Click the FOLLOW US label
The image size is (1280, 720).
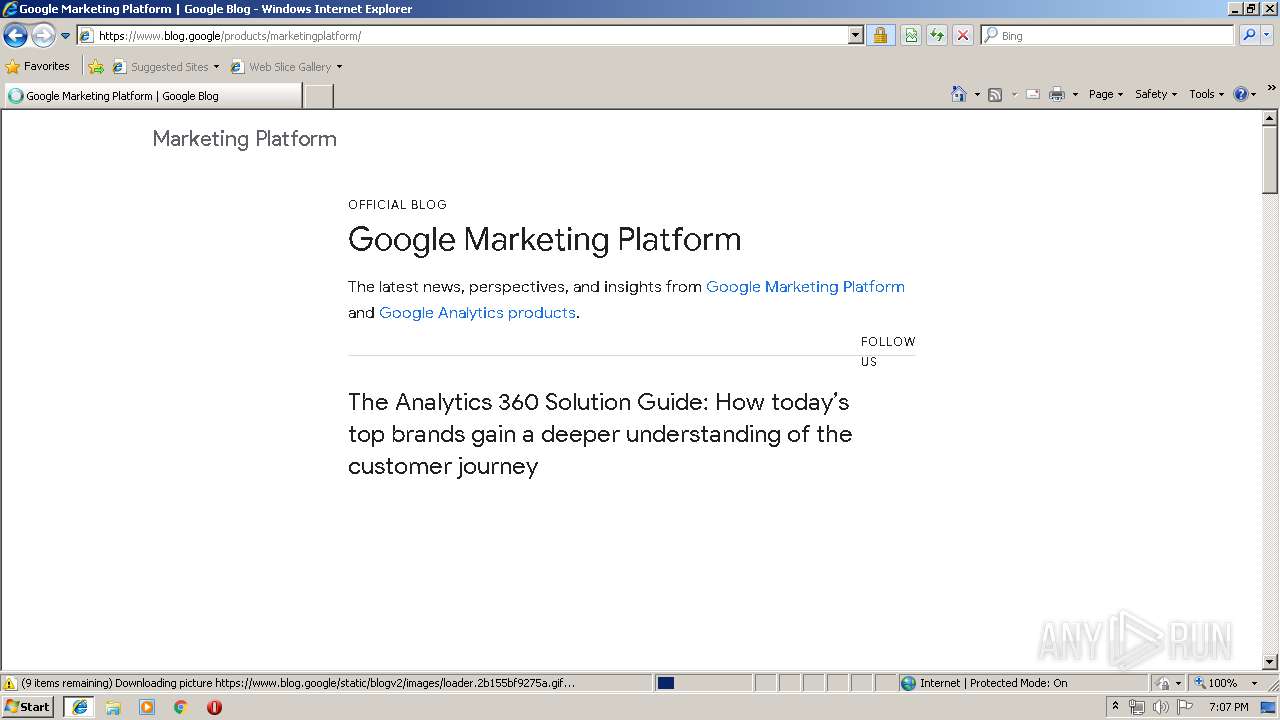(x=888, y=352)
